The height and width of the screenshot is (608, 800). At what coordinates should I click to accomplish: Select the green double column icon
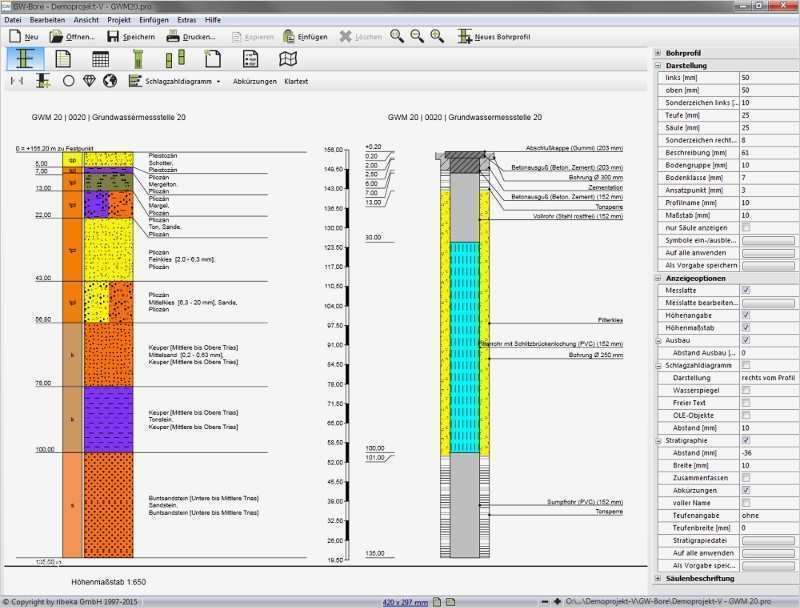tap(175, 59)
